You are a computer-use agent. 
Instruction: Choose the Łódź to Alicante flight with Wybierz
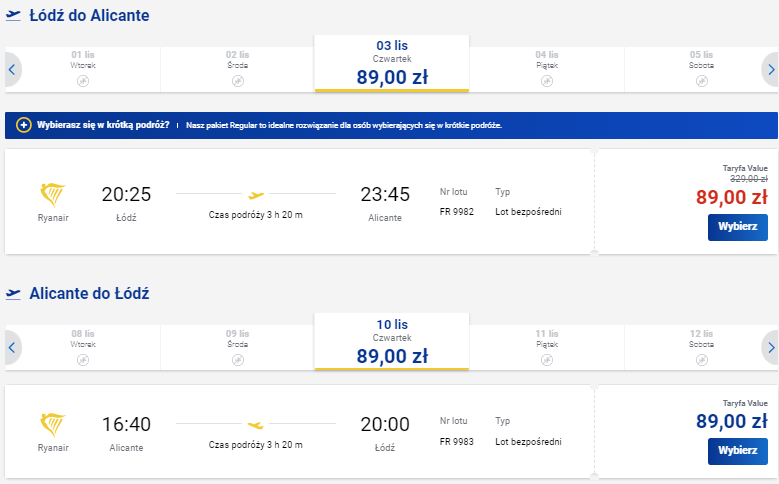pyautogui.click(x=738, y=227)
